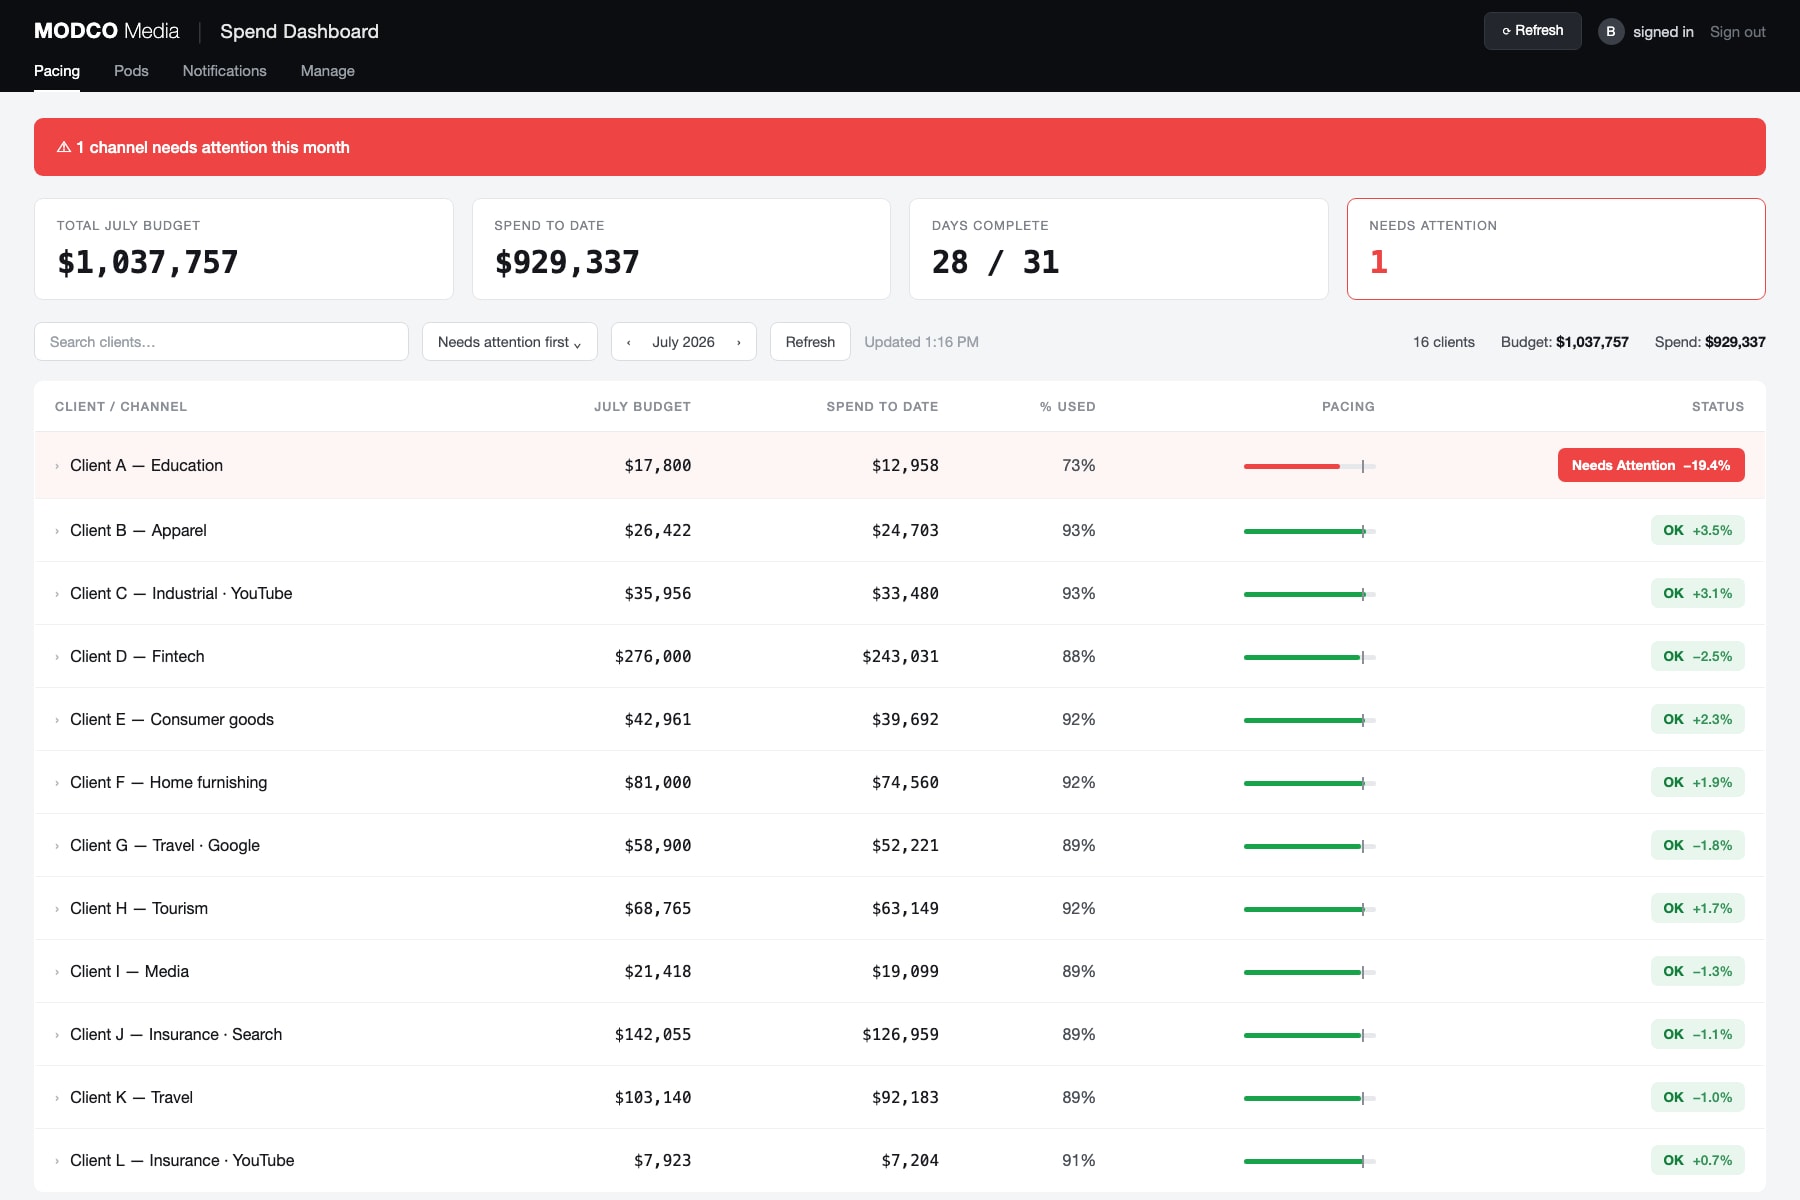Click the Updated 1:16 PM timestamp
Image resolution: width=1800 pixels, height=1200 pixels.
pos(921,342)
